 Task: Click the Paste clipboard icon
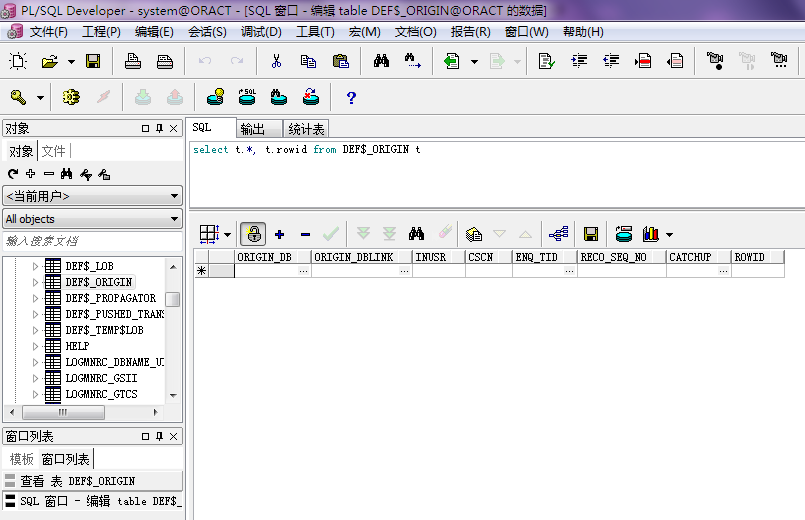tap(340, 62)
